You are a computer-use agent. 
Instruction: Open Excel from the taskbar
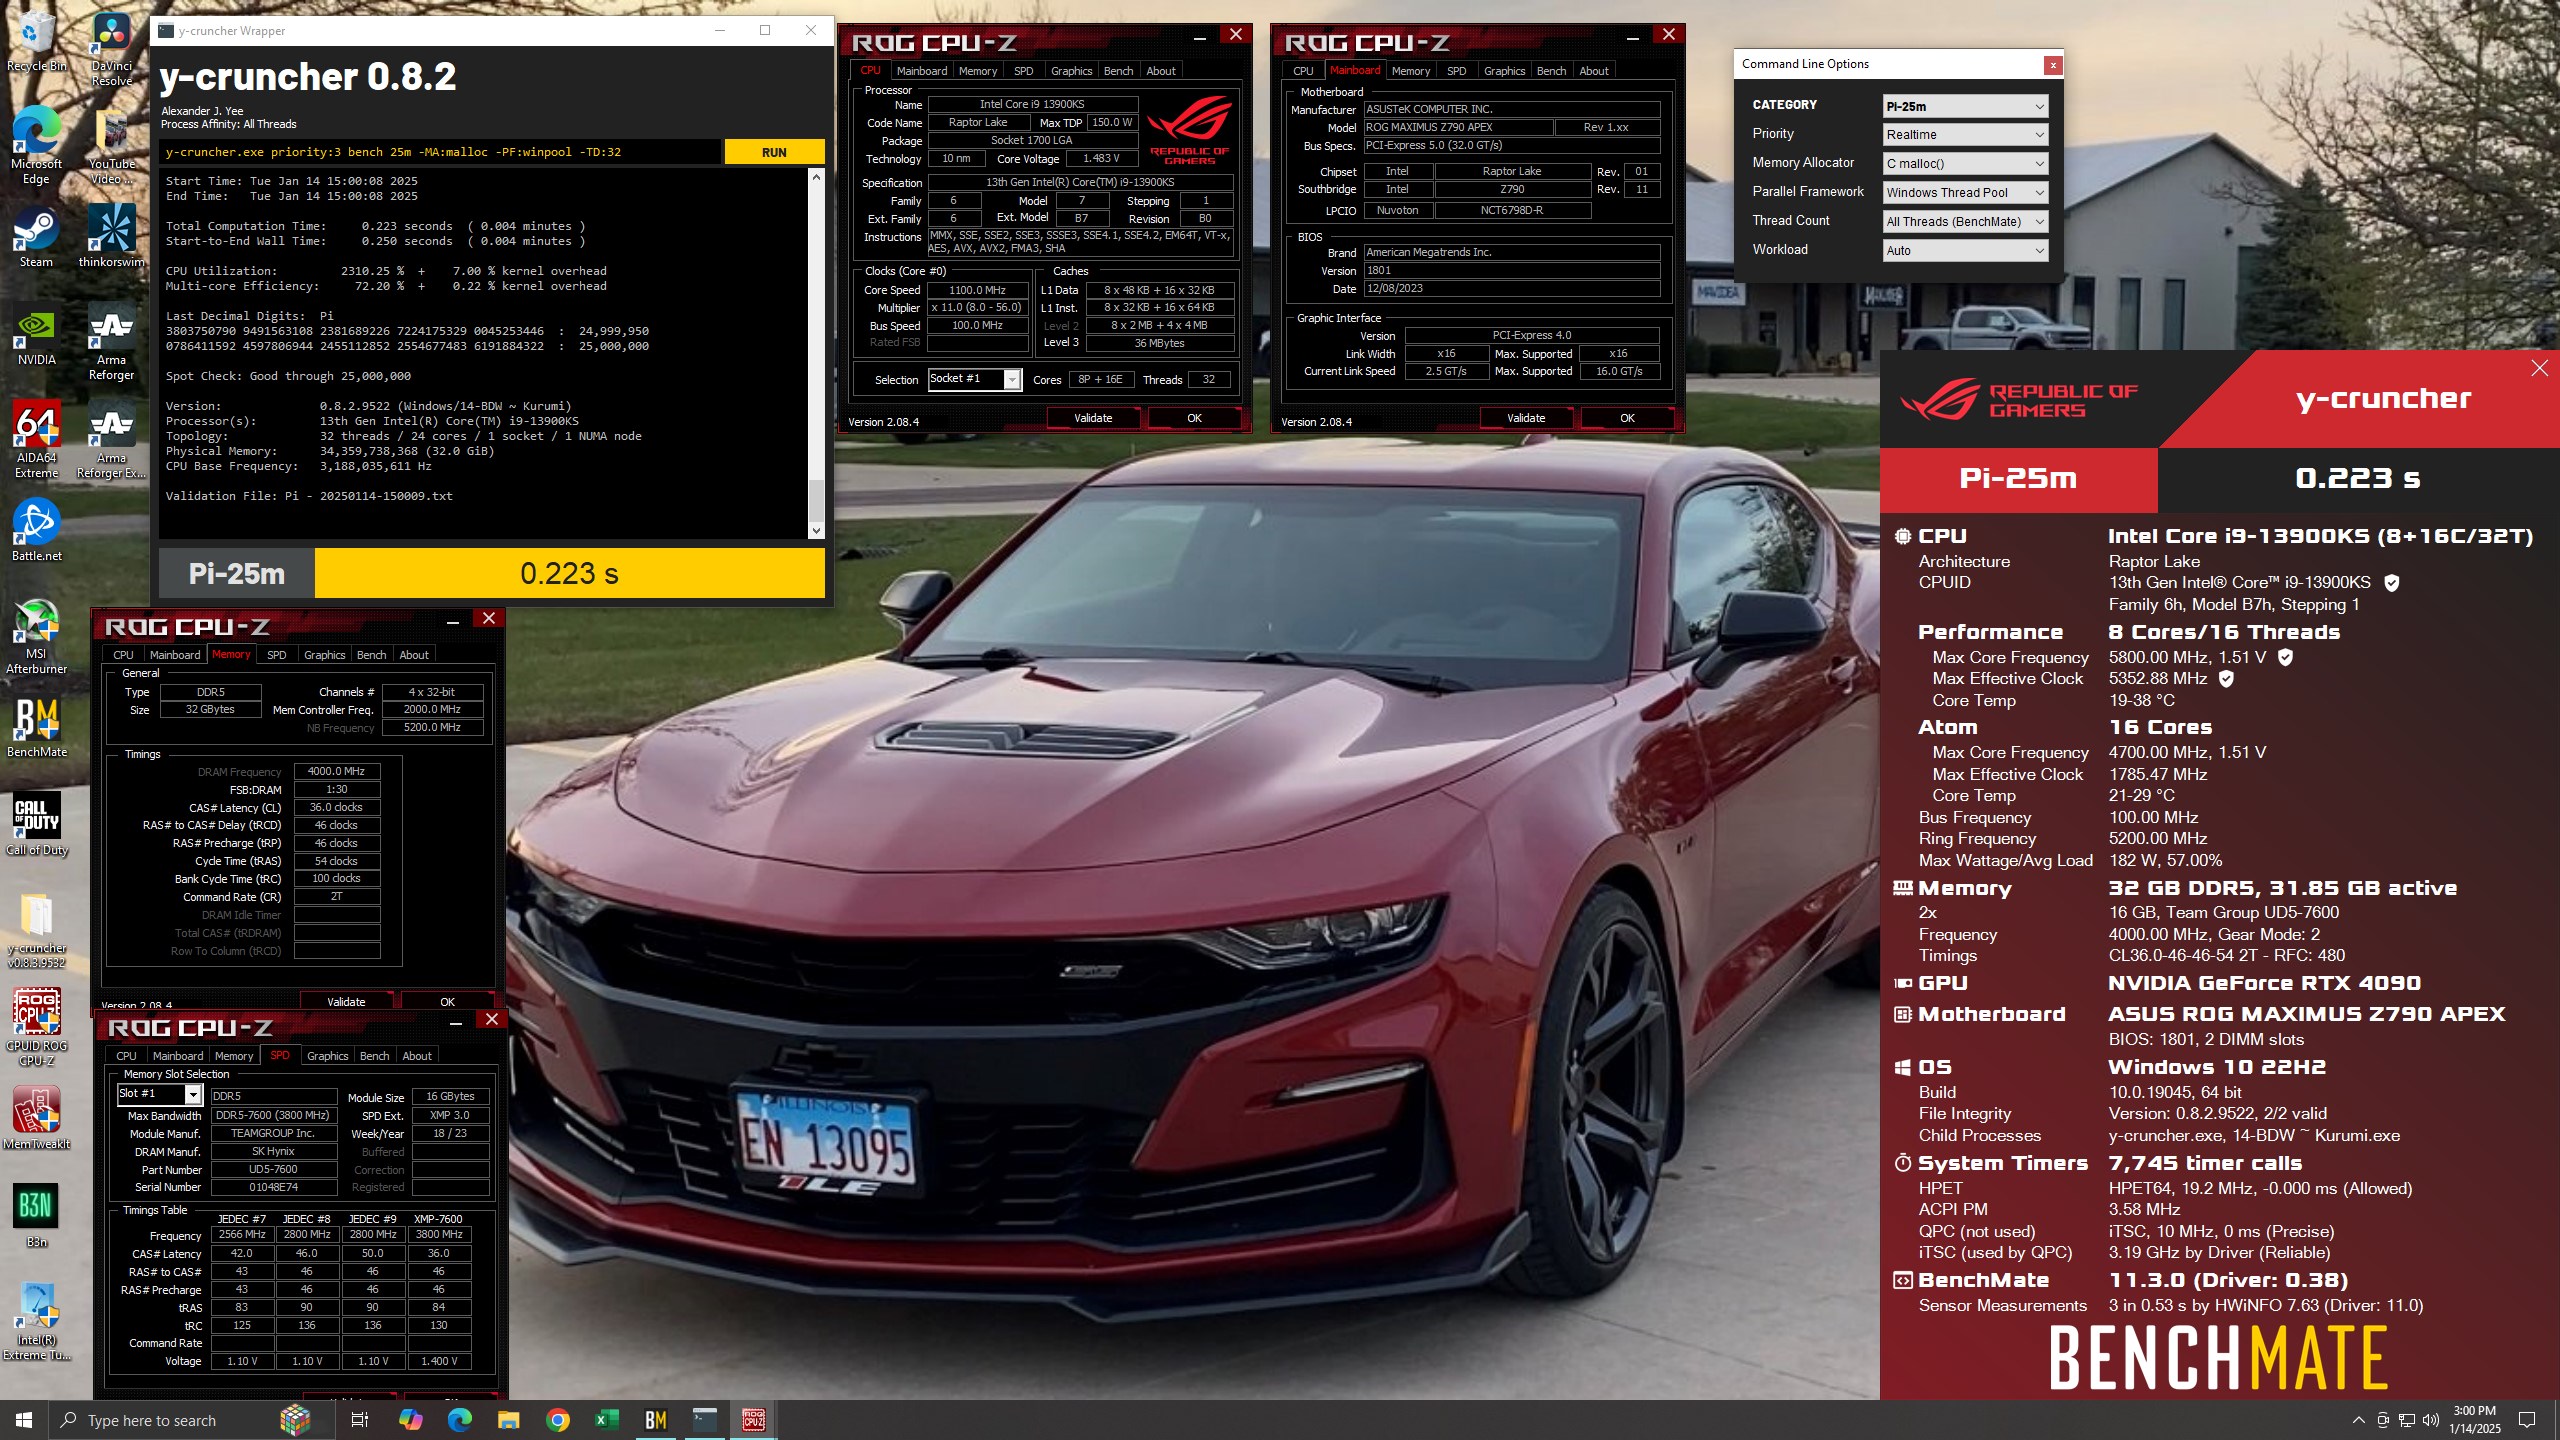(x=606, y=1420)
